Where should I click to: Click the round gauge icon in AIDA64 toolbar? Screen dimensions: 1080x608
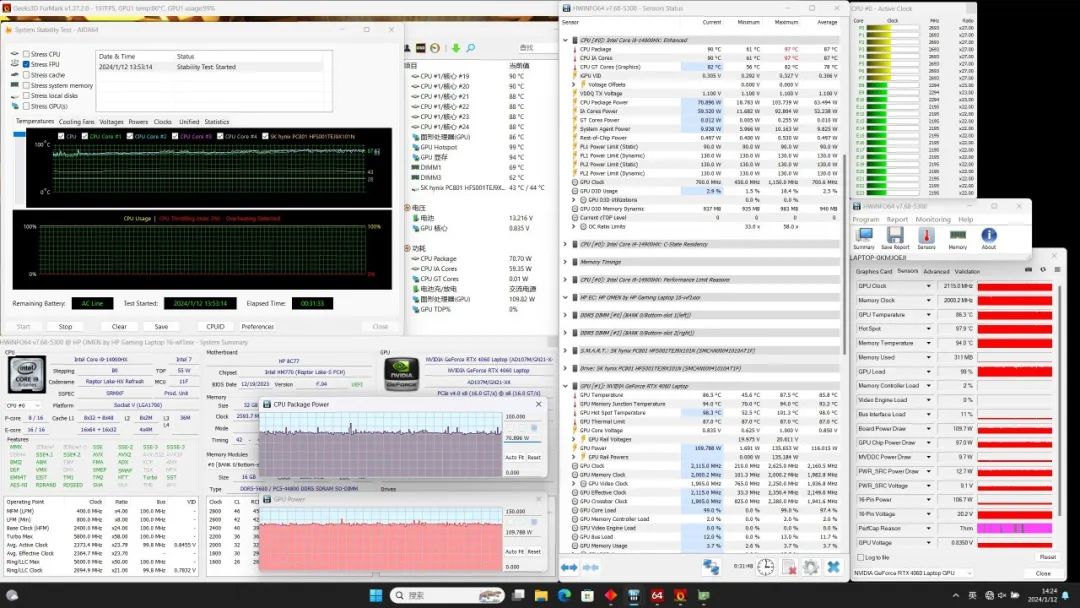click(435, 48)
